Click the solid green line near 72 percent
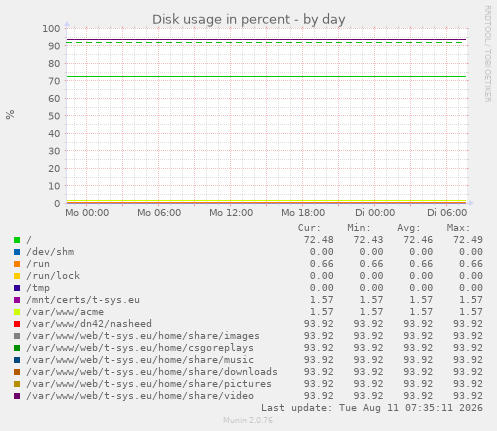The width and height of the screenshot is (497, 431). 266,77
